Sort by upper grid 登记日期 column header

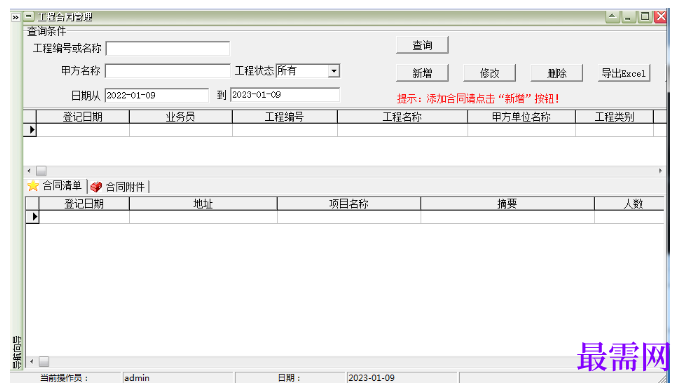pyautogui.click(x=83, y=117)
